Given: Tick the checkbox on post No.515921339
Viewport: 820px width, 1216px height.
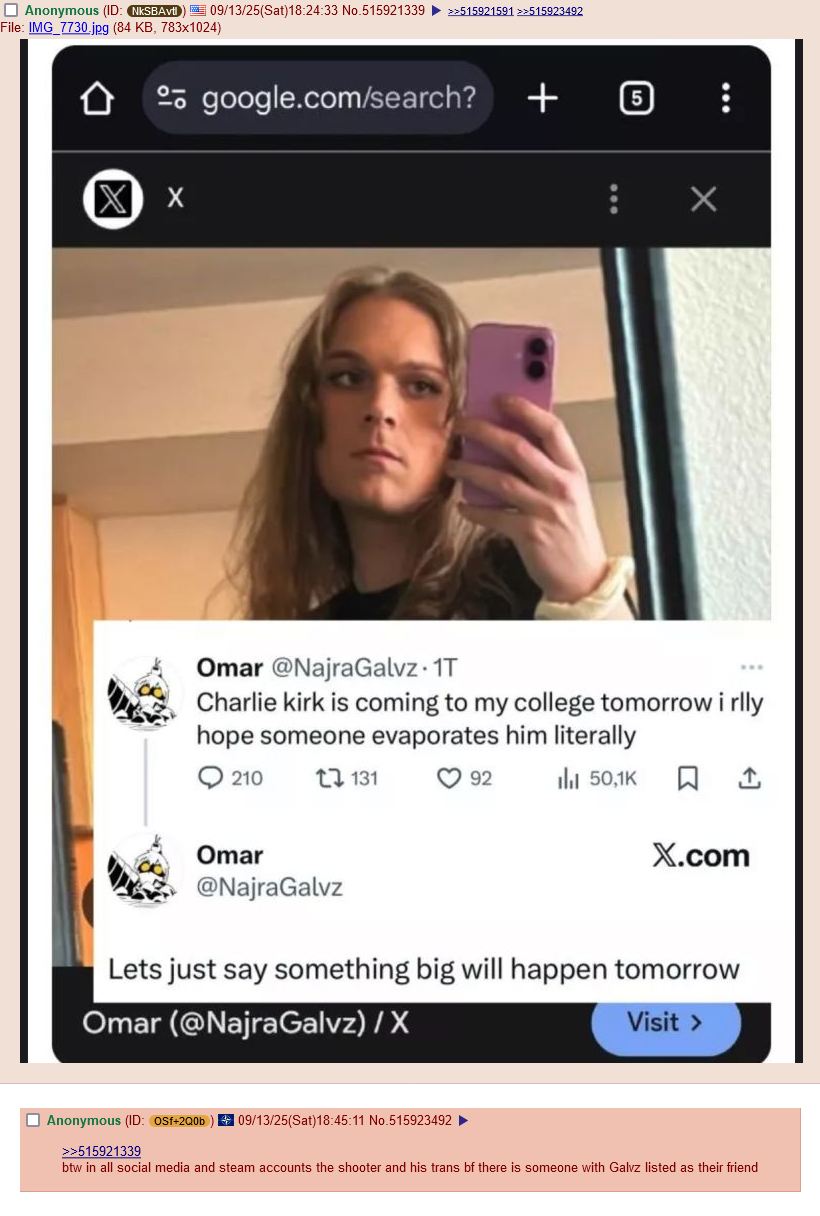Looking at the screenshot, I should [11, 10].
